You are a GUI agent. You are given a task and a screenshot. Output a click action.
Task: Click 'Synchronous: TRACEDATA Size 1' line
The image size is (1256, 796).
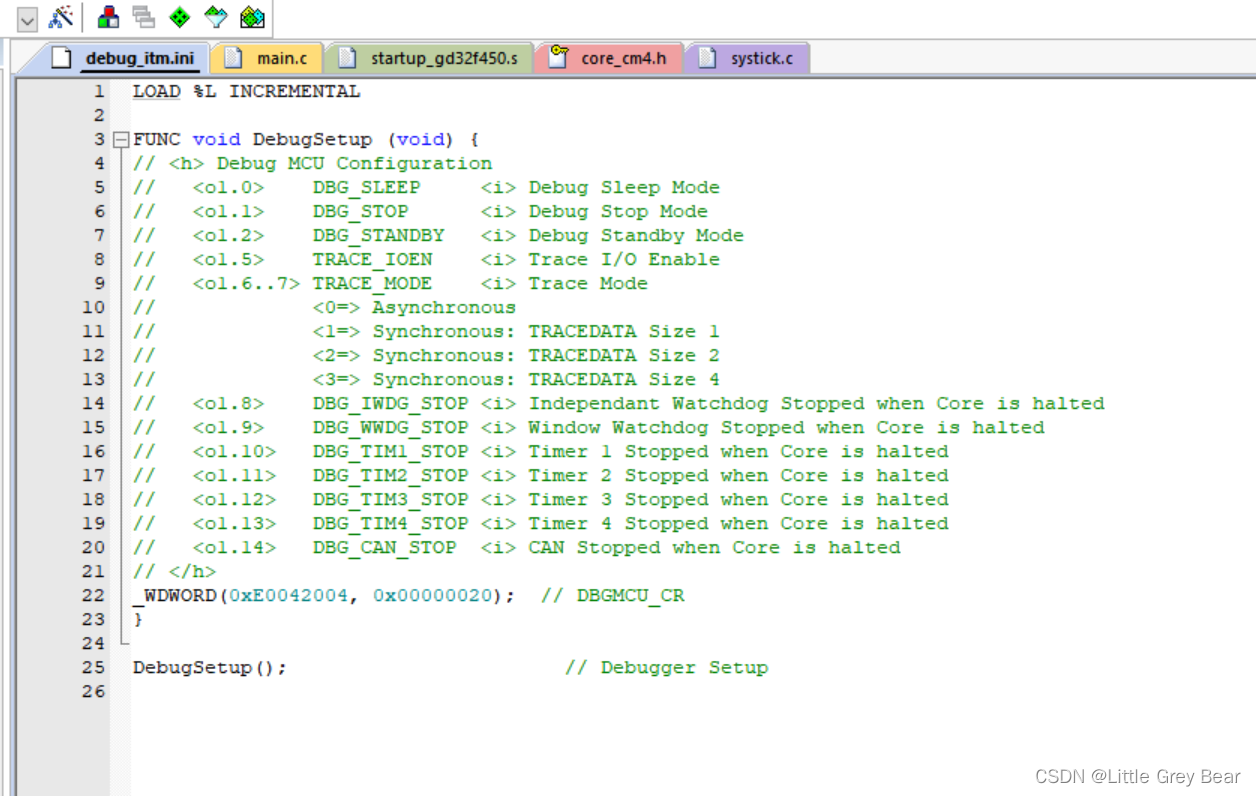point(426,331)
